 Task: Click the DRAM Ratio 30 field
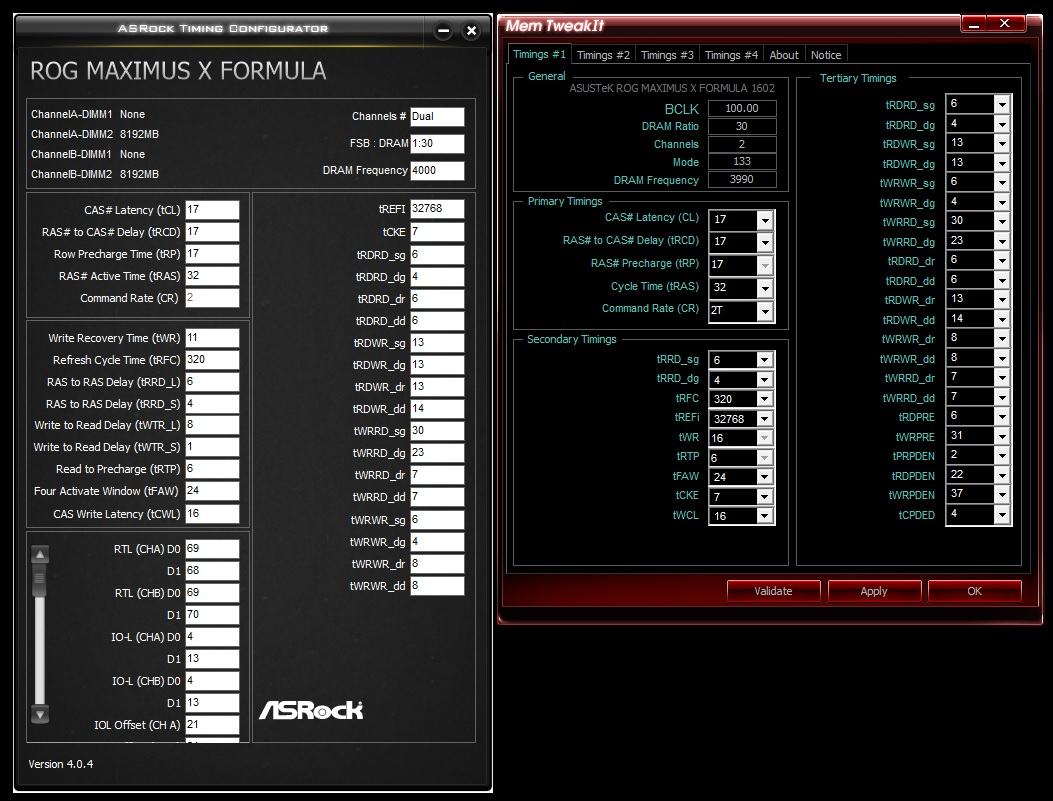tap(742, 126)
